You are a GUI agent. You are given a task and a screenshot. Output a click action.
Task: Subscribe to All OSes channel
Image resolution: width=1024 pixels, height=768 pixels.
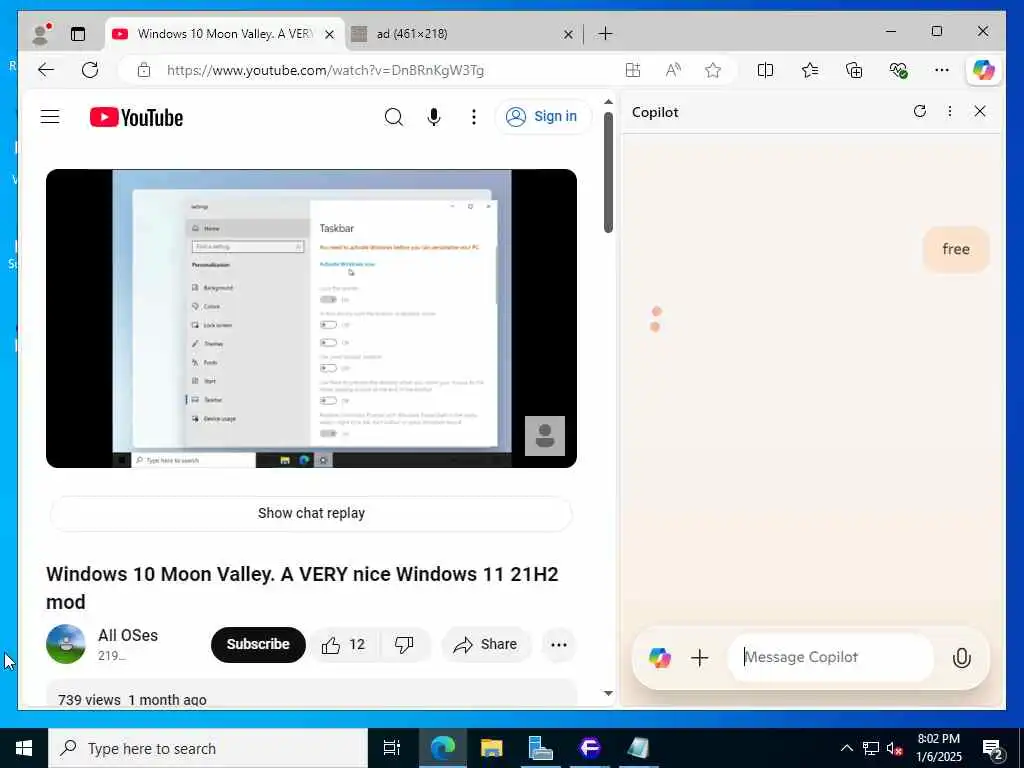[258, 645]
